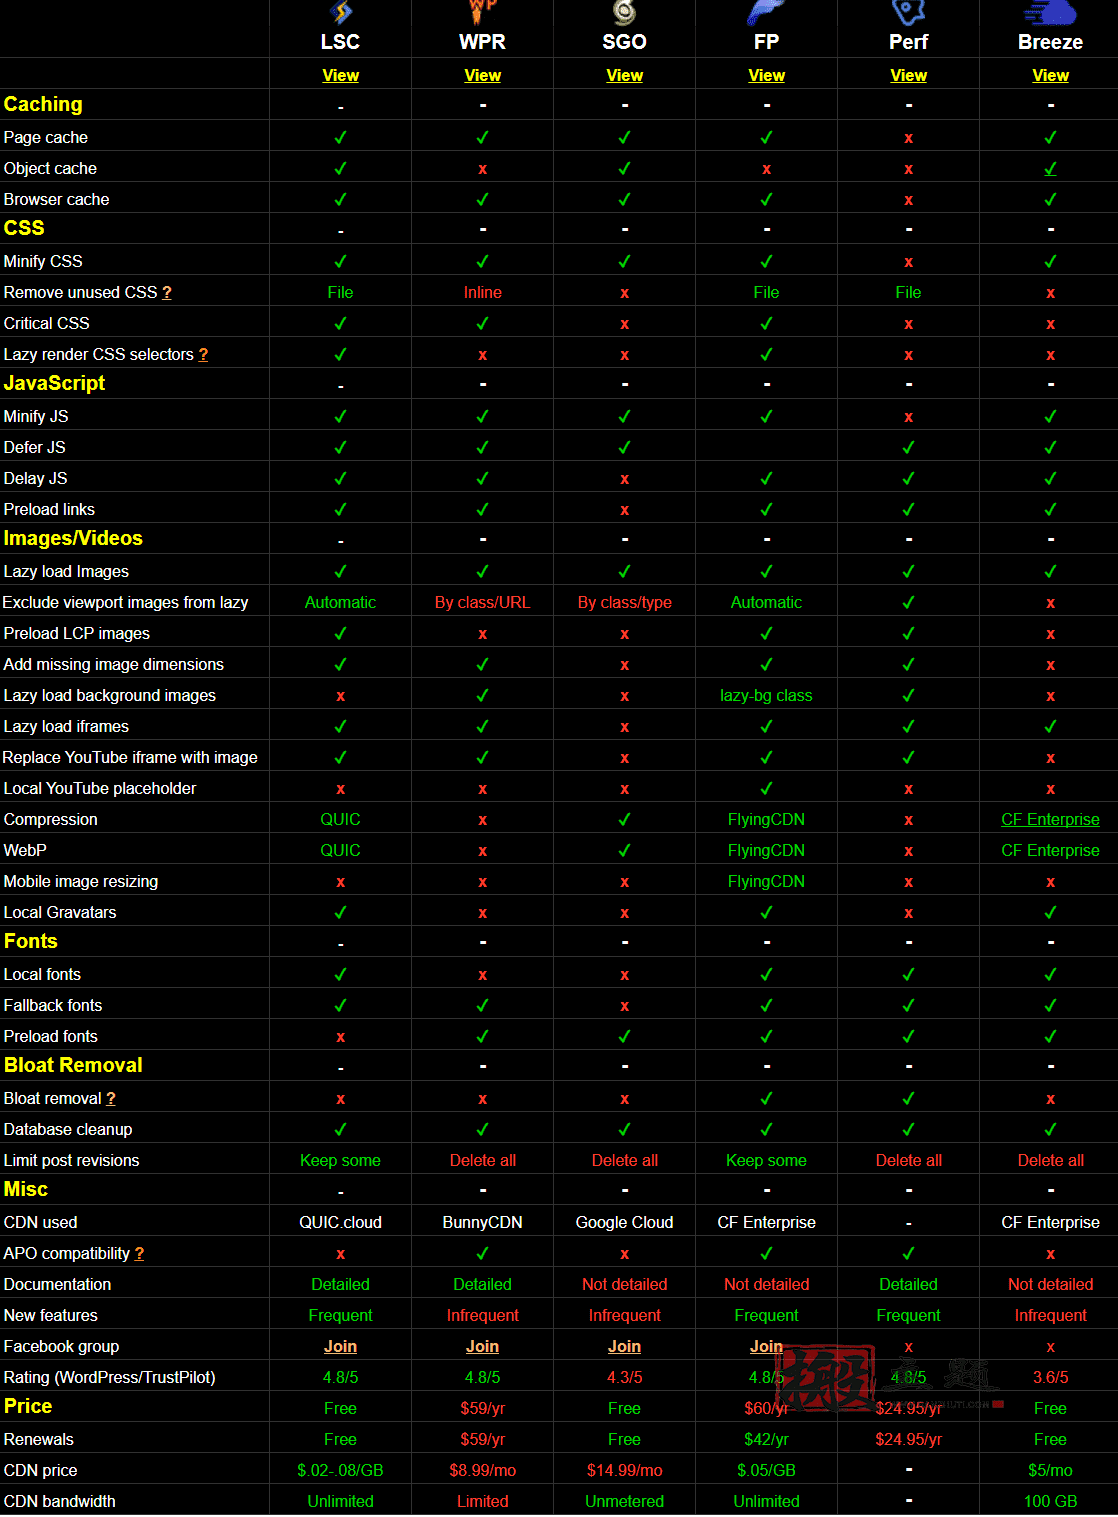Click the 'QUIC.cloud' CDN cell

[x=341, y=1222]
